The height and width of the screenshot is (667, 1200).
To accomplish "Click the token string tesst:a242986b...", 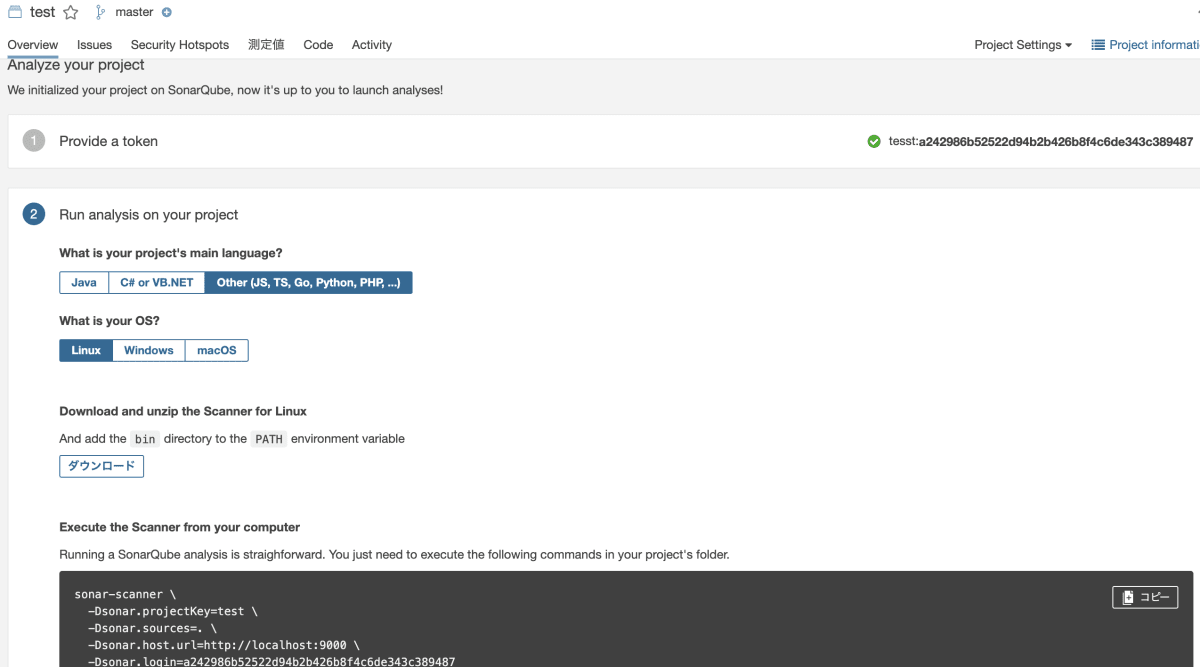I will [1041, 142].
